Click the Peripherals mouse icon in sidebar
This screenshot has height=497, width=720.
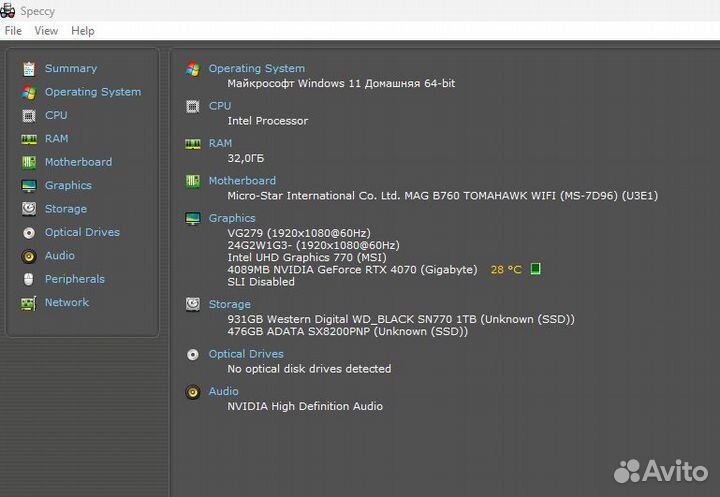click(28, 279)
